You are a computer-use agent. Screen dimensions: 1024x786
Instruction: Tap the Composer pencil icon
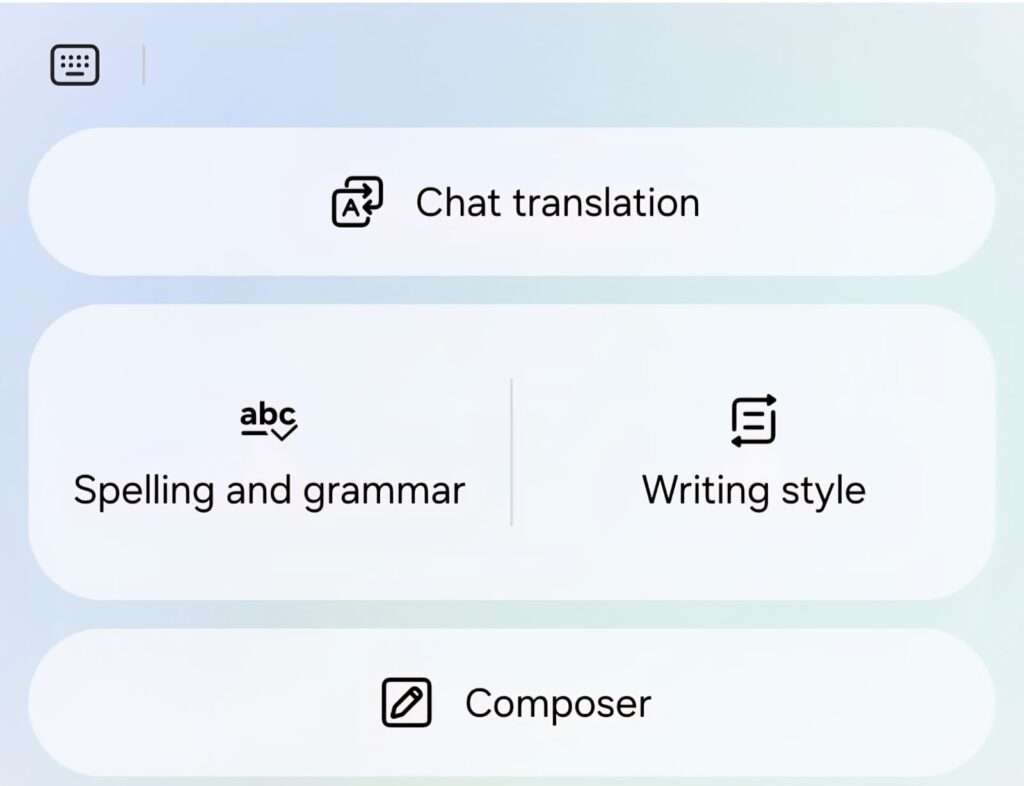(x=407, y=703)
